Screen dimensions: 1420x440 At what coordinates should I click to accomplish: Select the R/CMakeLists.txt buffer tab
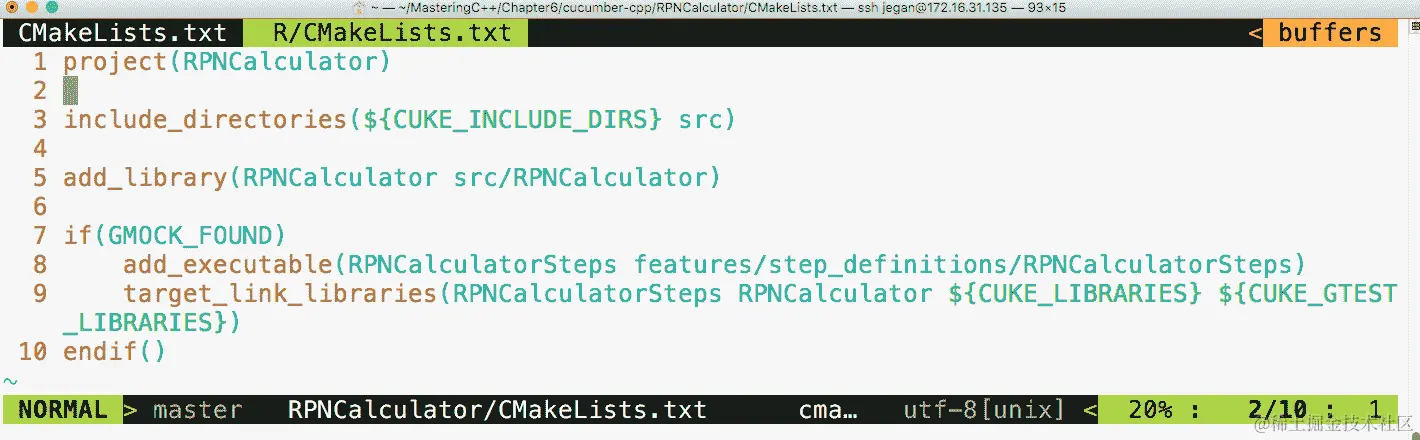tap(391, 33)
